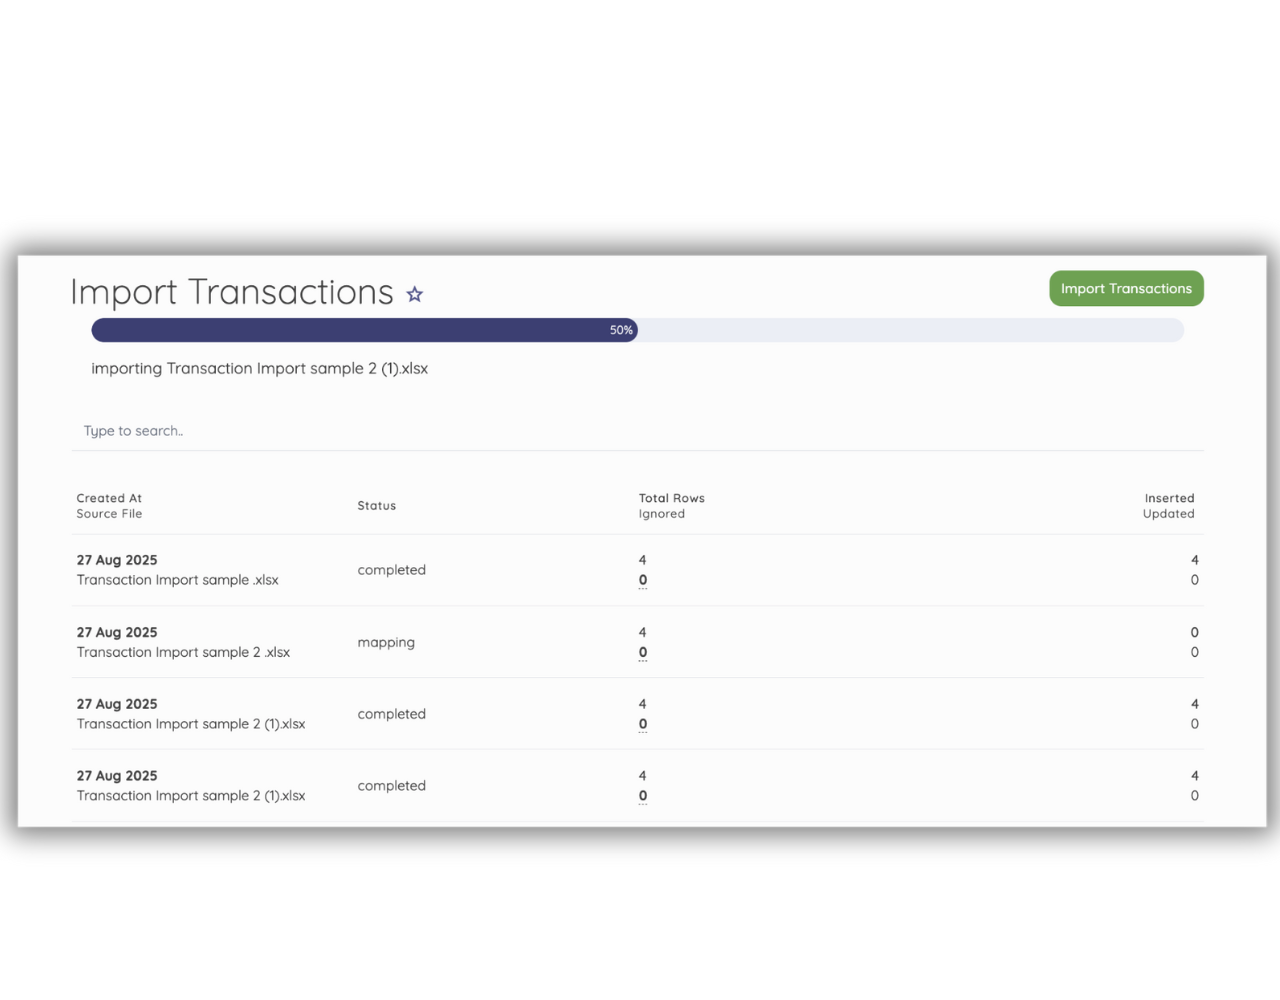Click the 'Status' column header
The height and width of the screenshot is (1000, 1280).
tap(377, 506)
